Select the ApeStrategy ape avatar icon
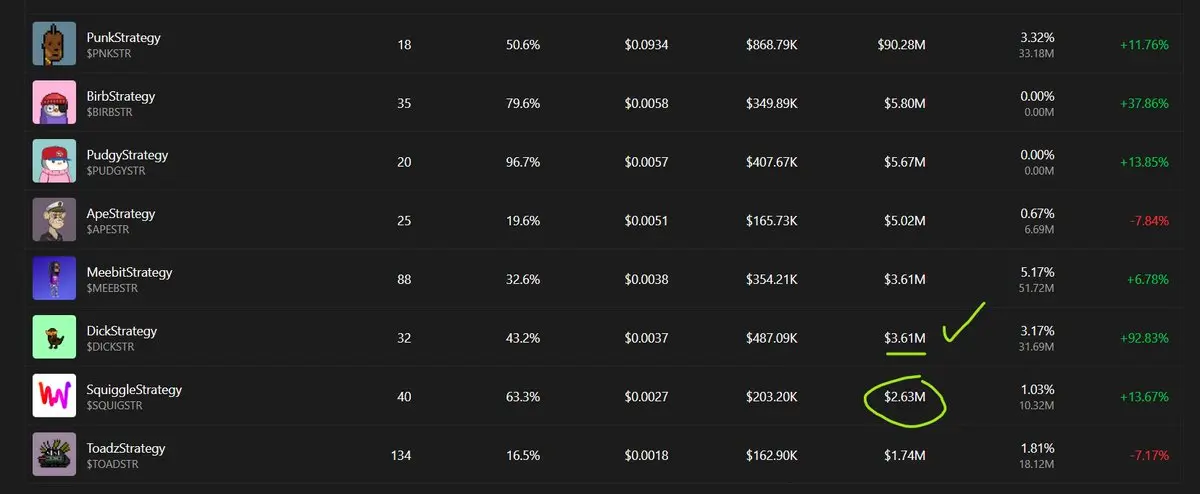This screenshot has width=1200, height=494. (x=54, y=219)
